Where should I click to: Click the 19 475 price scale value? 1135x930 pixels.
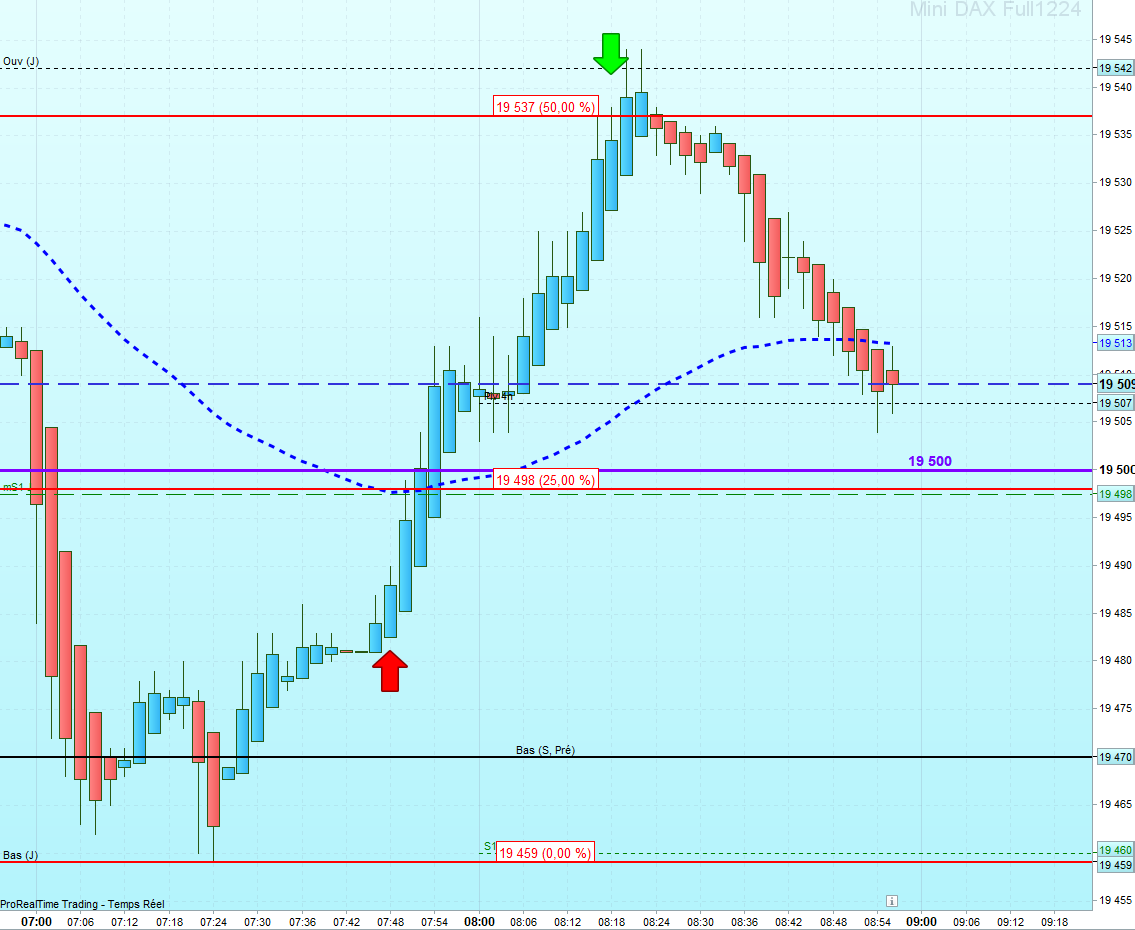(x=1115, y=709)
